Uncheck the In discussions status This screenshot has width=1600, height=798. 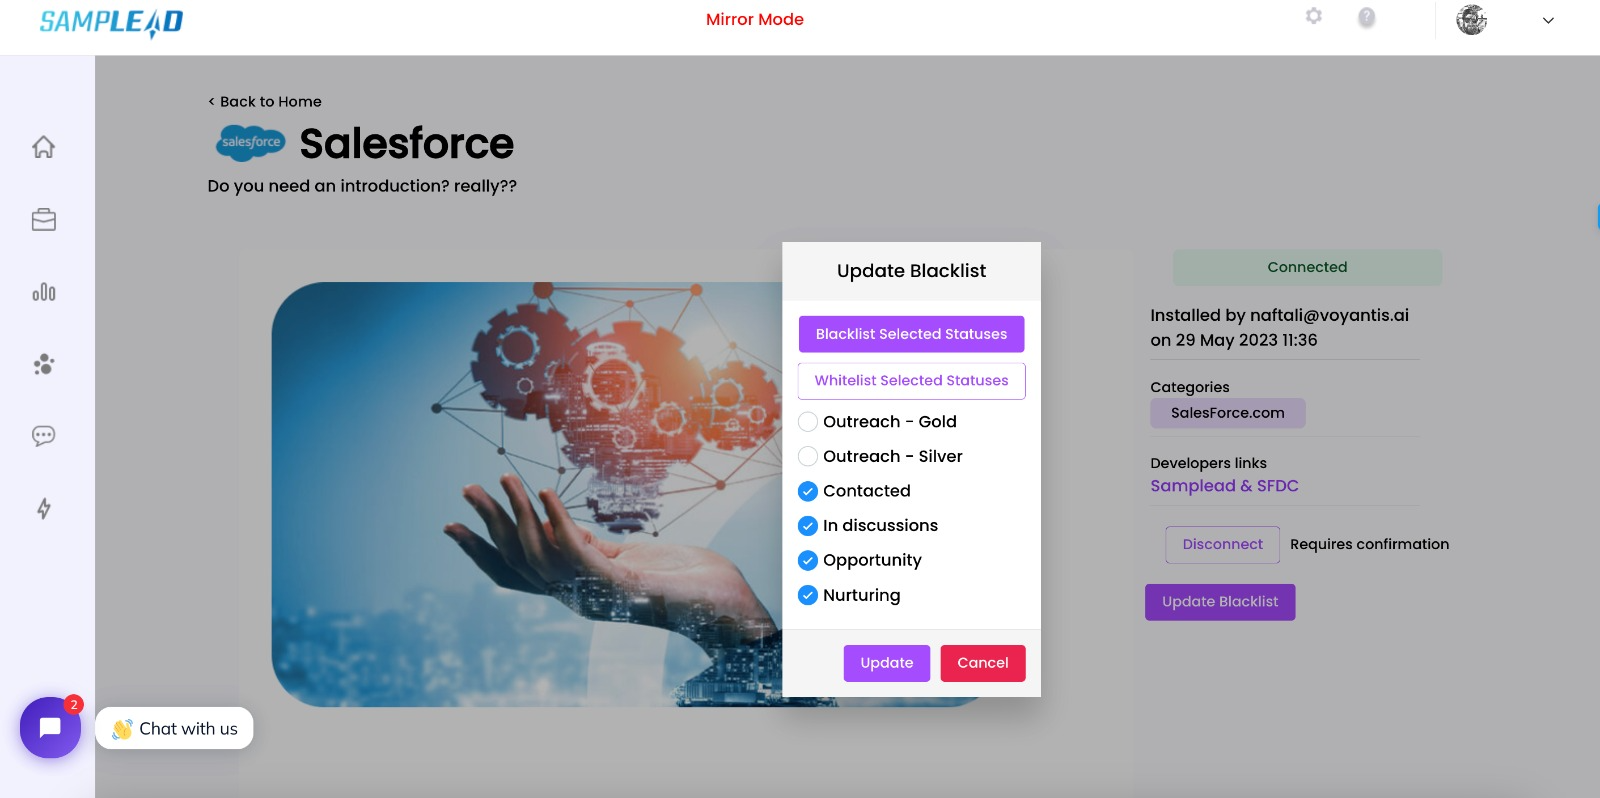pyautogui.click(x=808, y=526)
